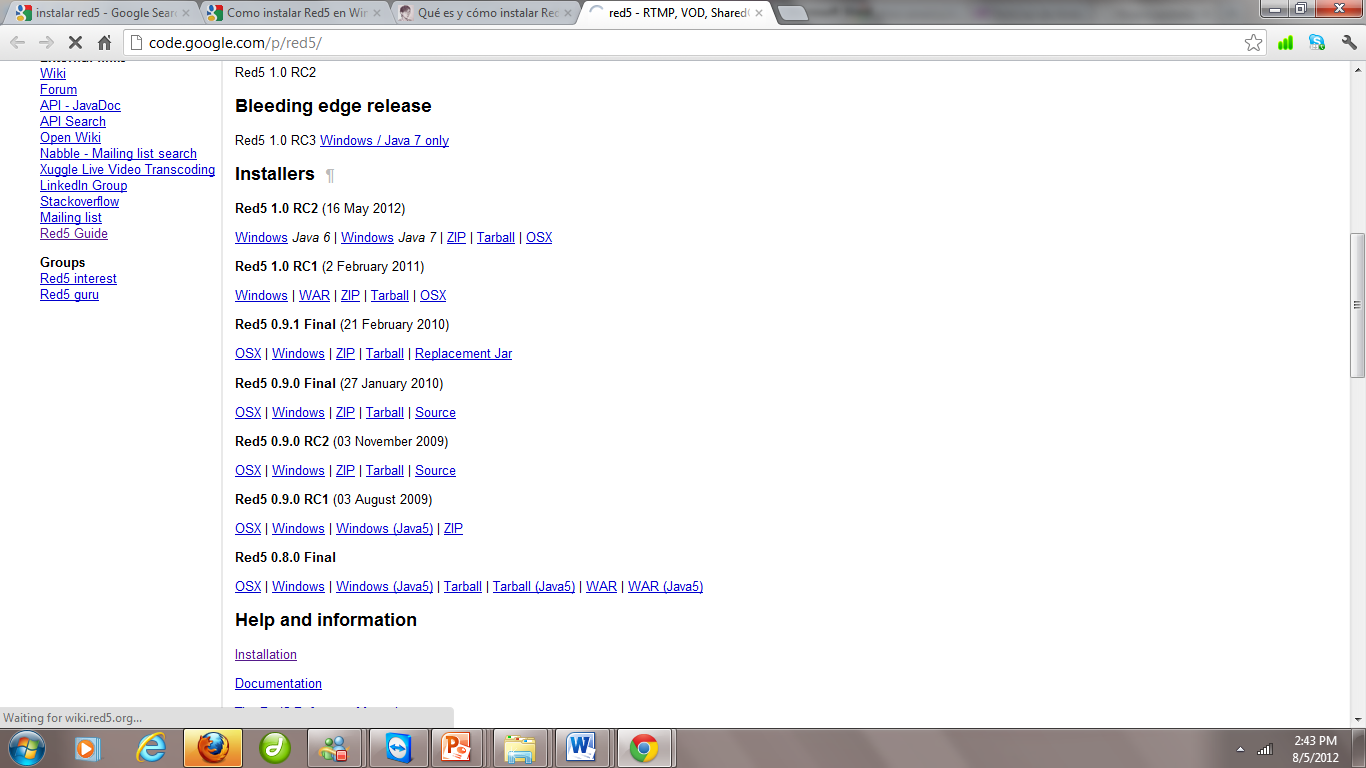Open the Wiki sidebar link
1366x768 pixels.
(53, 73)
